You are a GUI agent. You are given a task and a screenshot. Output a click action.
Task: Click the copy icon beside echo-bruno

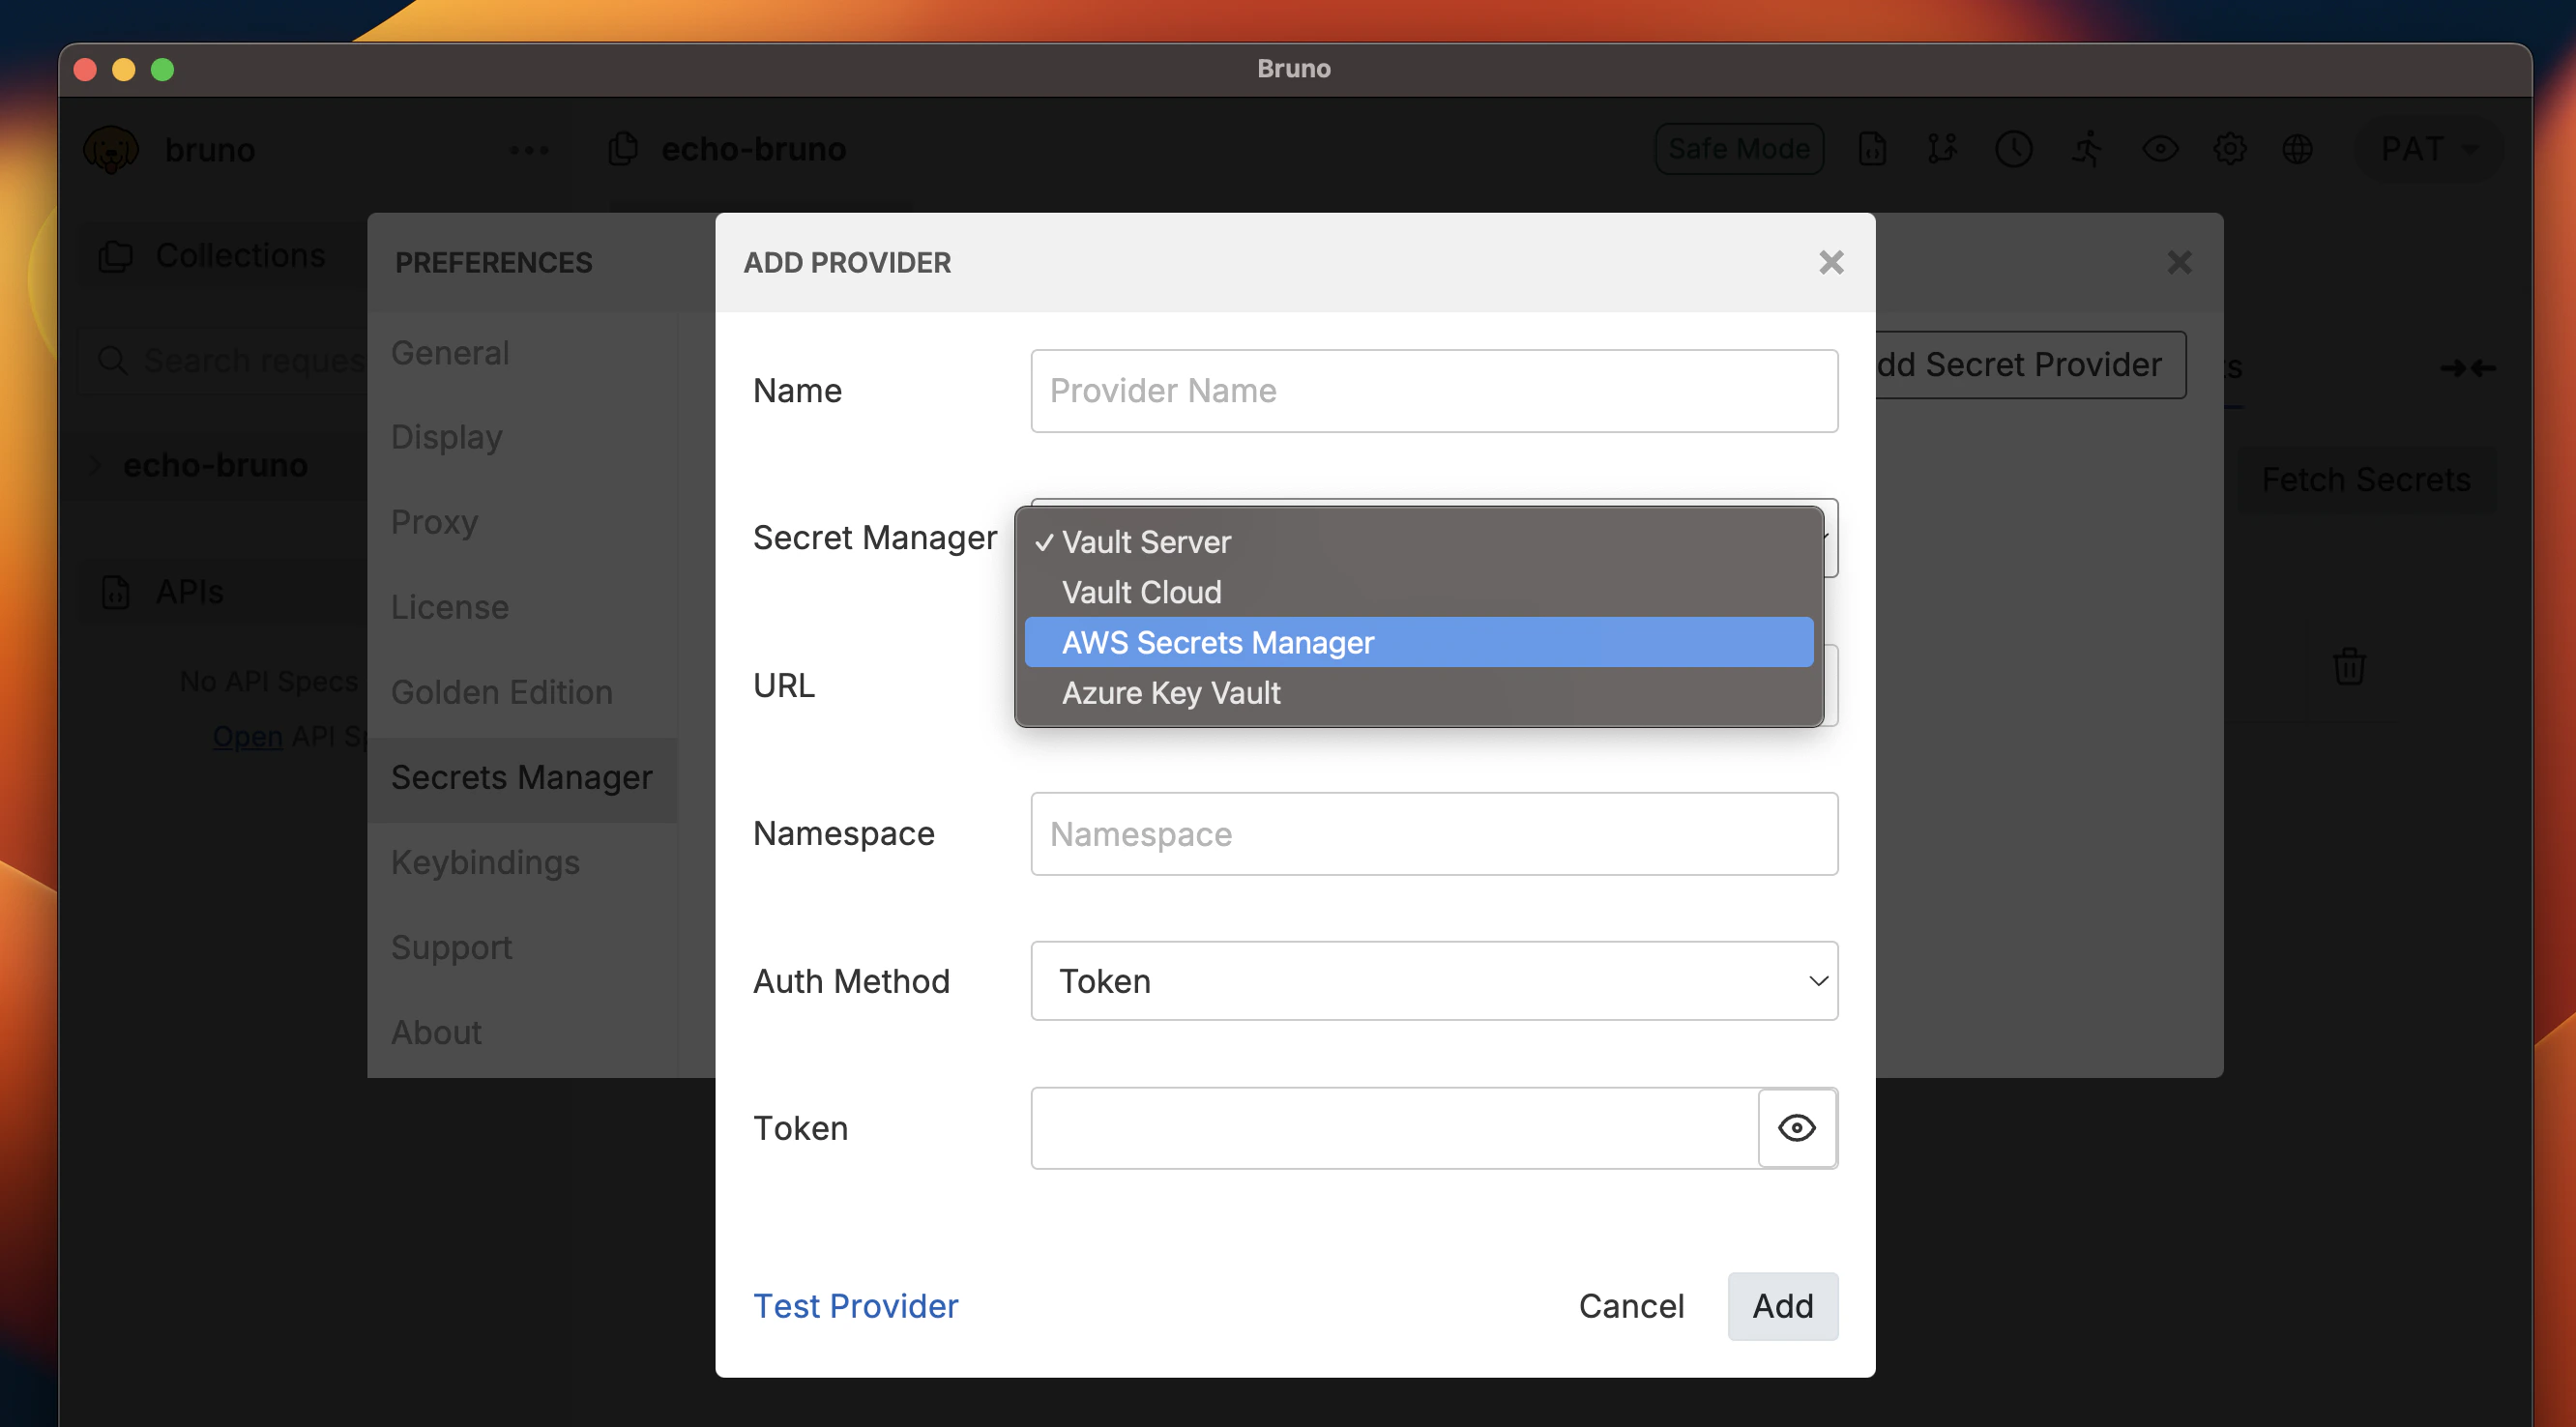tap(623, 148)
